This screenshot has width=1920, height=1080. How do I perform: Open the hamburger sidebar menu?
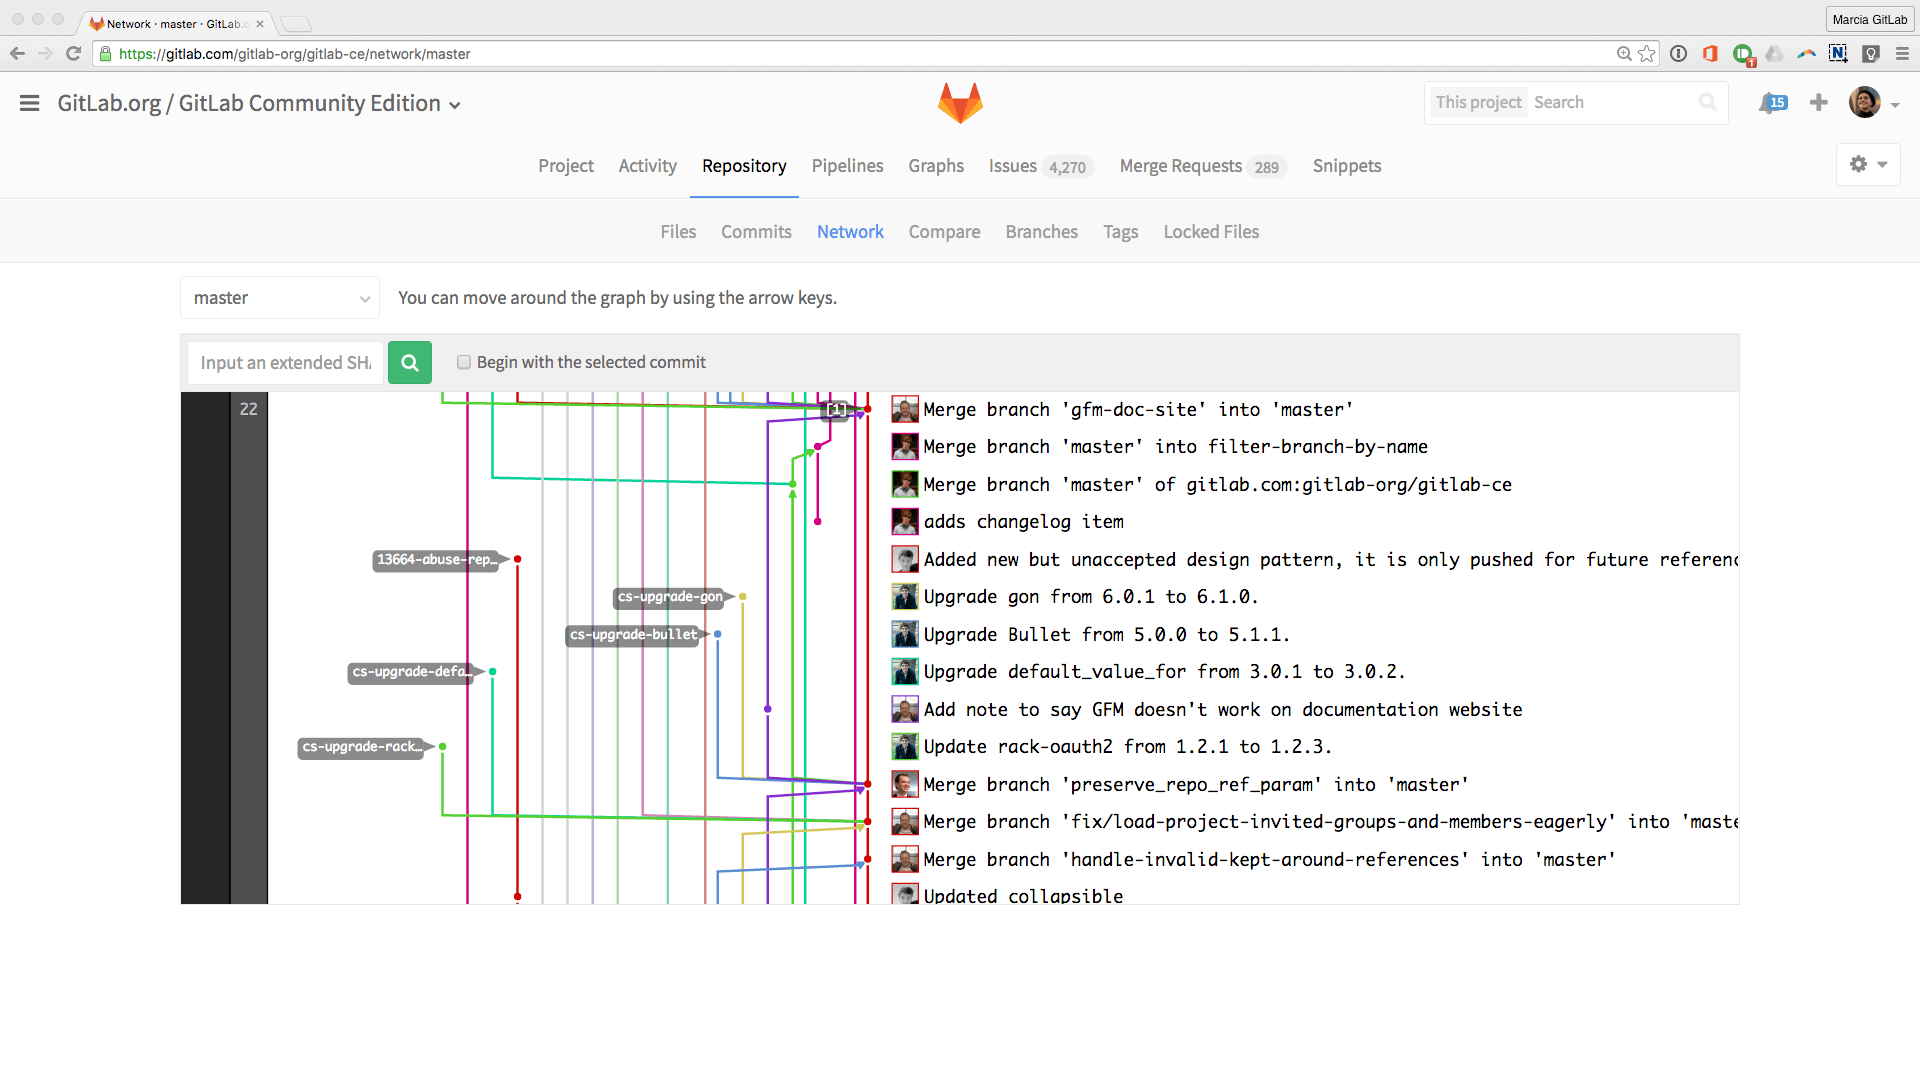point(29,103)
